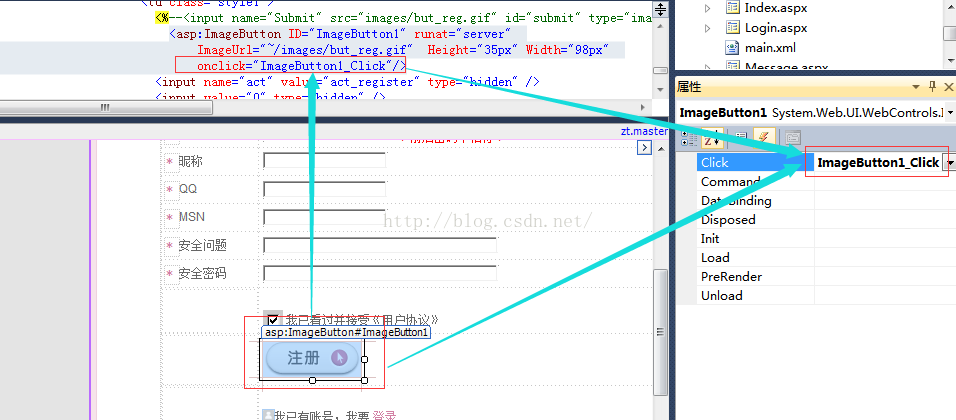
Task: Click the asp:ImageButton tag in code
Action: pos(229,34)
